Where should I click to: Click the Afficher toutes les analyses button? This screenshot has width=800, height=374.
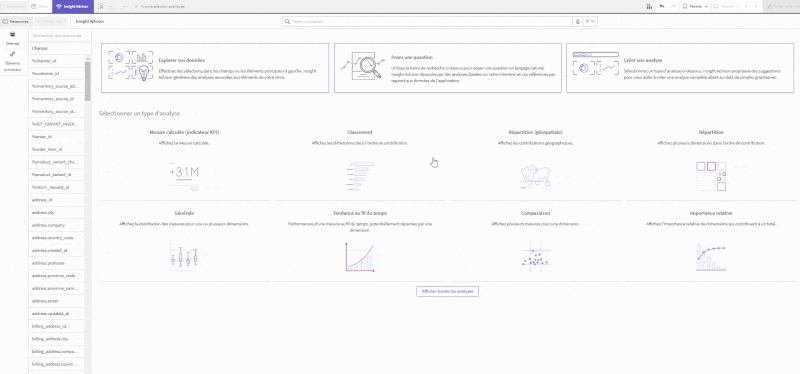(x=447, y=291)
